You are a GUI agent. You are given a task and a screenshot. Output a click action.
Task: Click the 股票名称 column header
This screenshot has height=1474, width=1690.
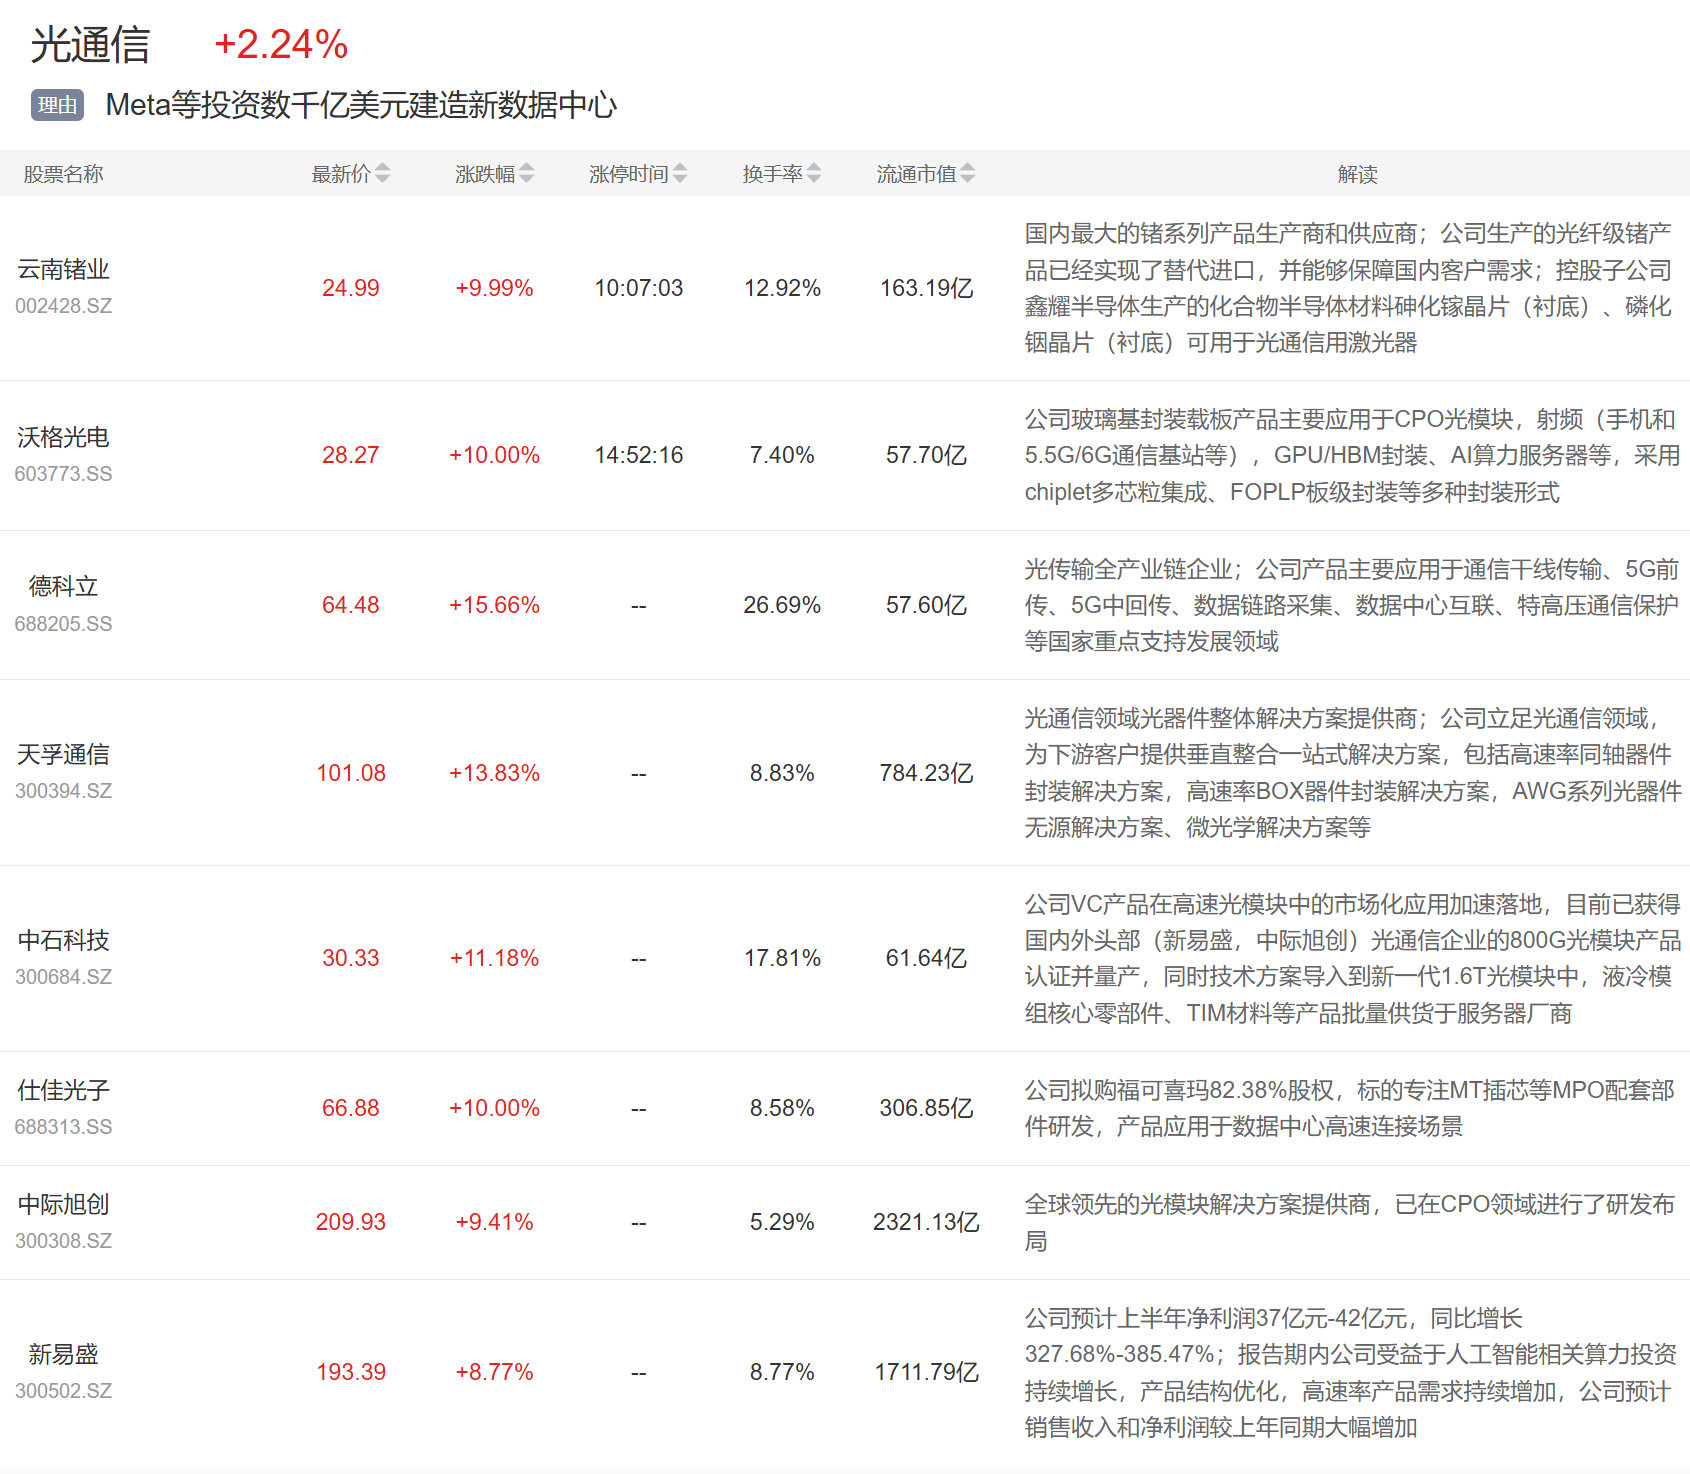pos(63,174)
